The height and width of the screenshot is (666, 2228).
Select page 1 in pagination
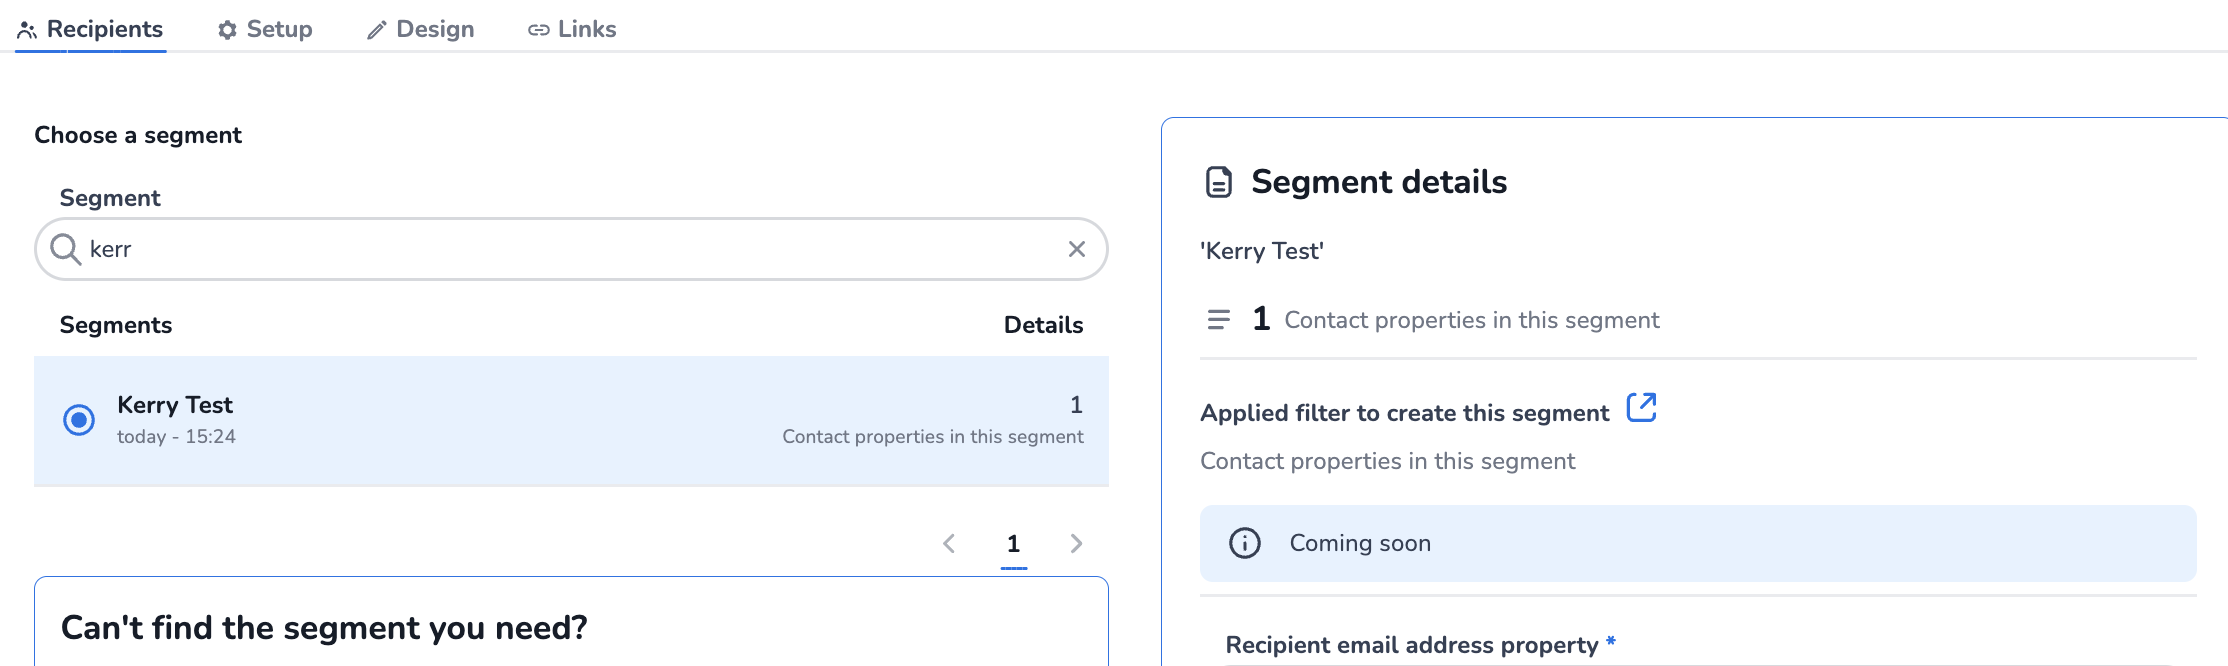[x=1013, y=544]
